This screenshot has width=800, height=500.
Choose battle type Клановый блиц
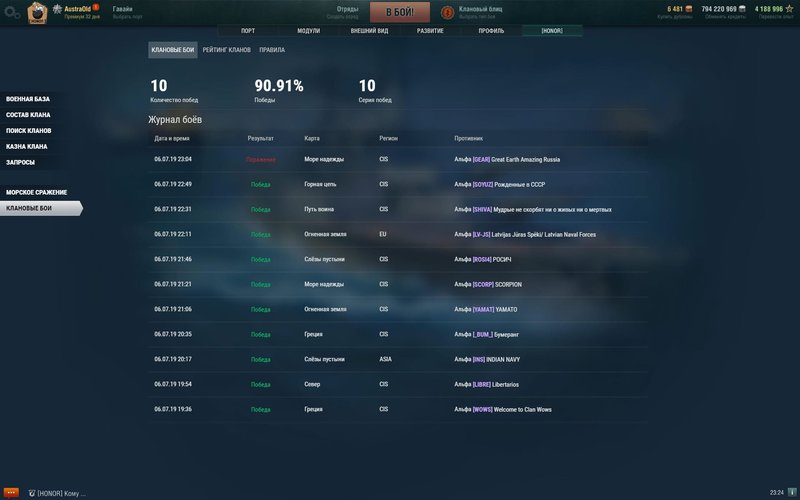tap(480, 9)
